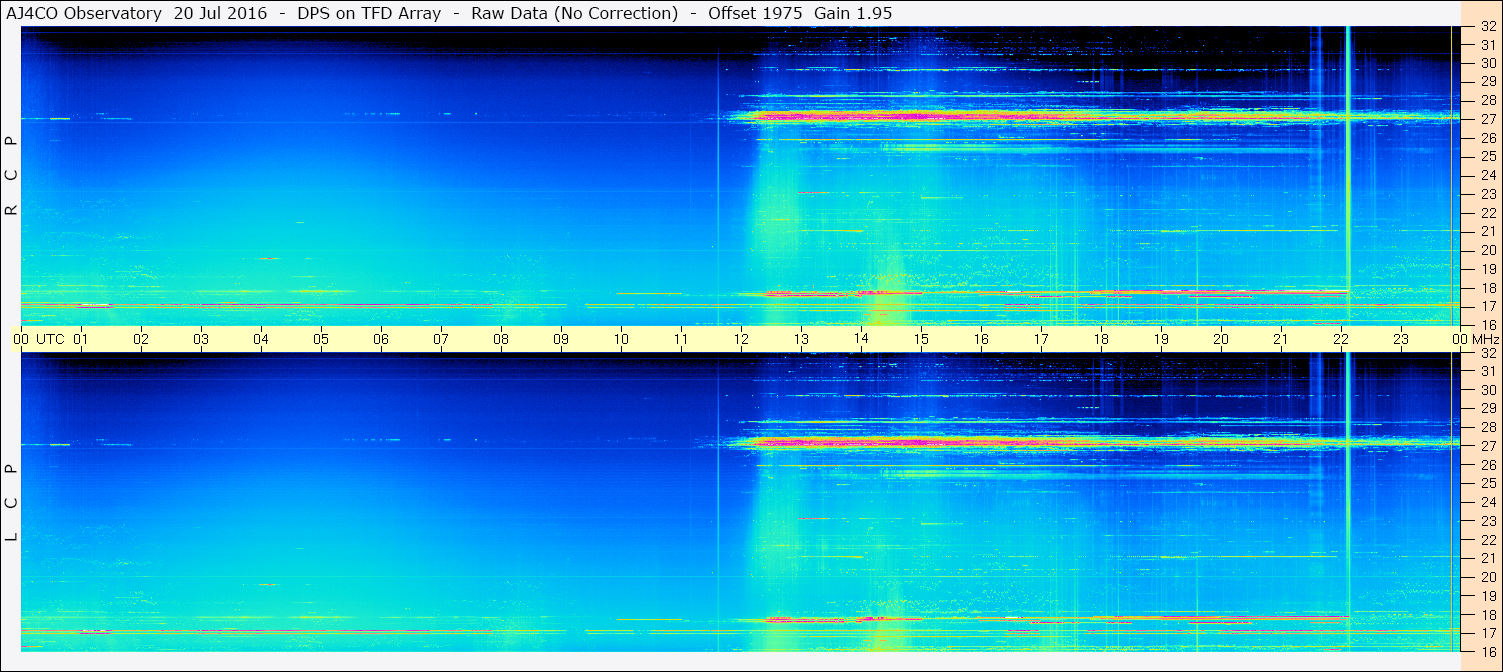
Task: Click the 24 MHz tick of the LCP scale
Action: [x=1487, y=502]
